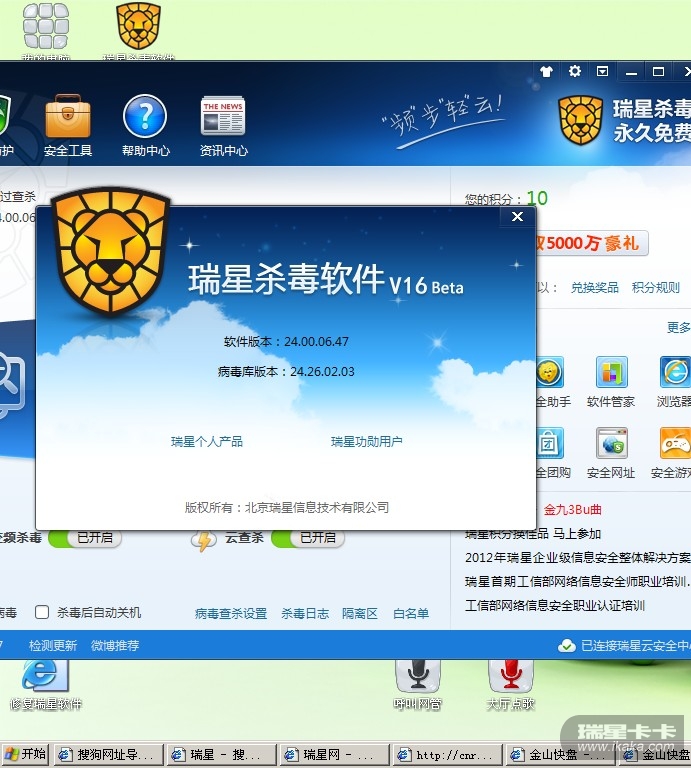Open 病毒查杀设置 link
This screenshot has width=691, height=768.
click(x=231, y=613)
